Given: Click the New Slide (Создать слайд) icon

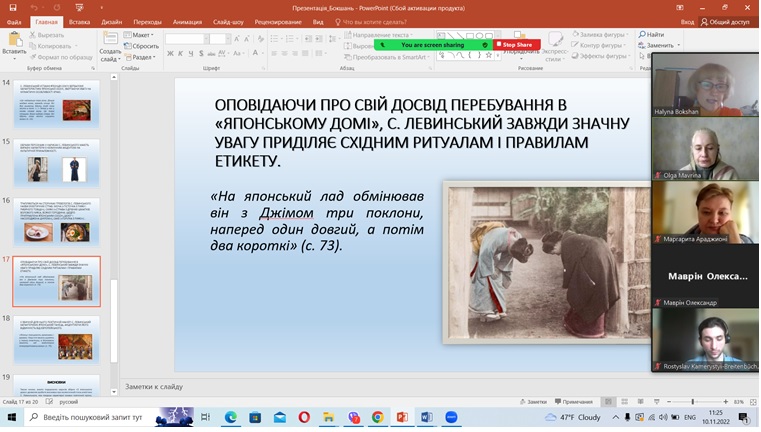Looking at the screenshot, I should pyautogui.click(x=110, y=39).
